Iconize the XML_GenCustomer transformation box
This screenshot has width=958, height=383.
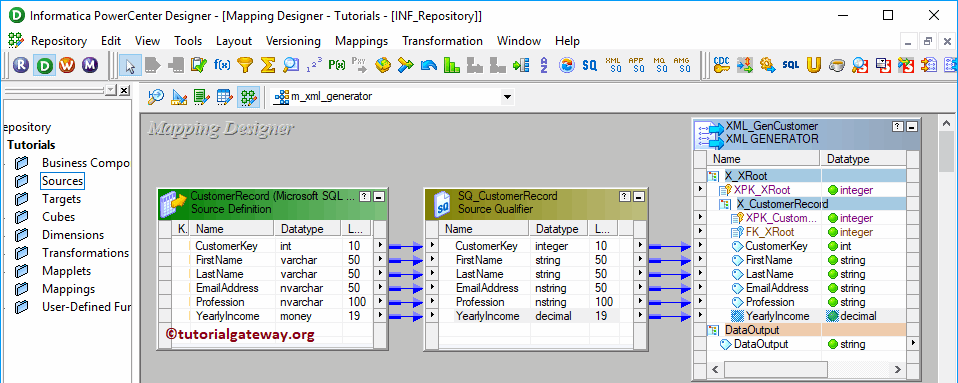pyautogui.click(x=912, y=126)
